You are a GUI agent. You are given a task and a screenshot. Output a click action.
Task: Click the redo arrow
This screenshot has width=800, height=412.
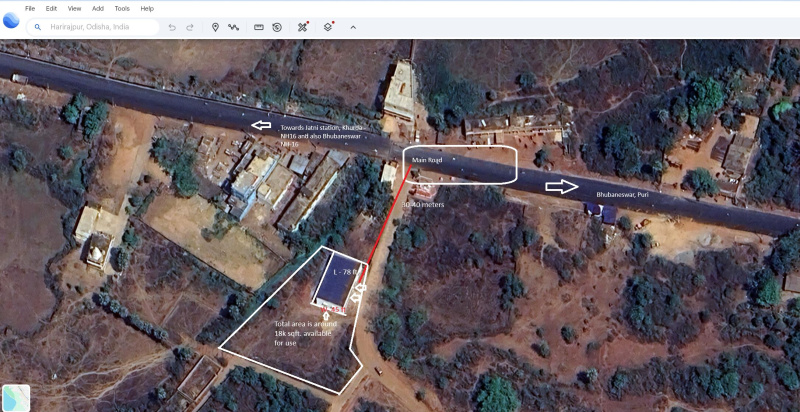189,27
